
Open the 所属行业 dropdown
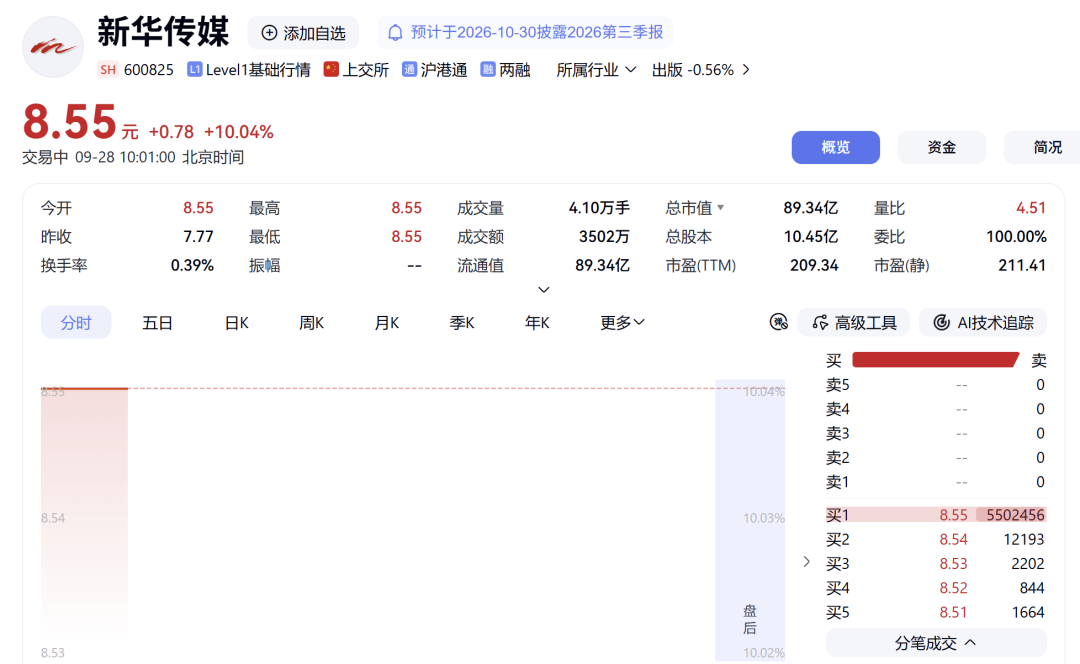click(596, 70)
